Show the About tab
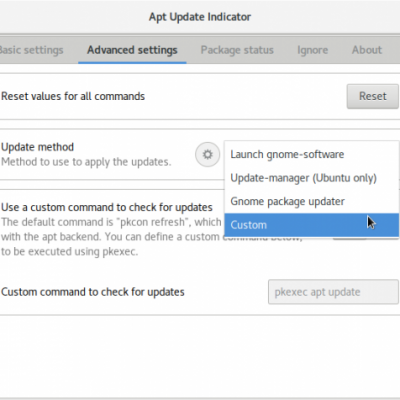 367,50
